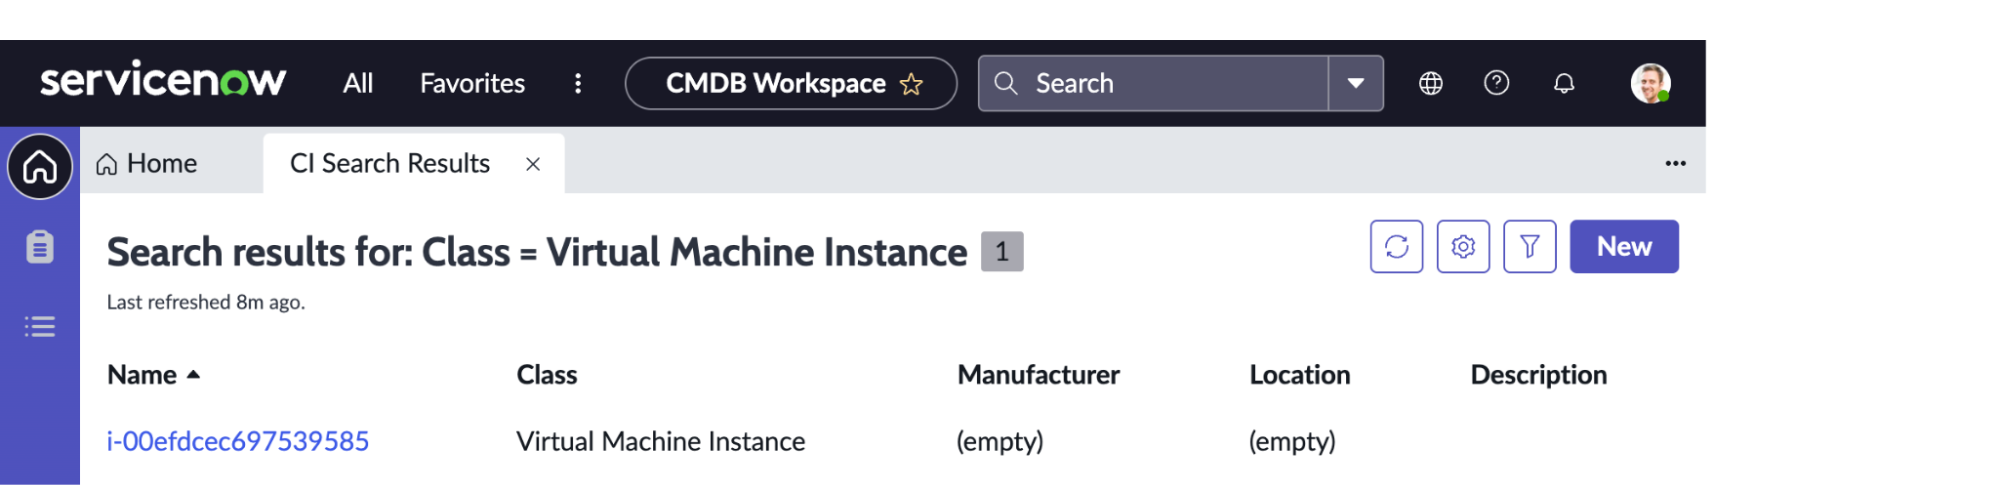Open the clipboard icon in the sidebar
Image resolution: width=1999 pixels, height=486 pixels.
[x=40, y=246]
